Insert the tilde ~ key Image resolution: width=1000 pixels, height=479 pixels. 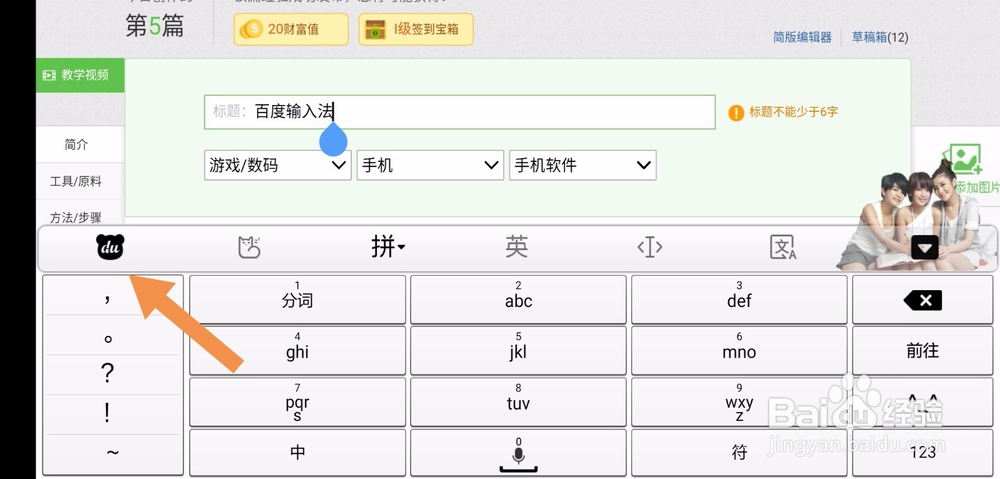coord(112,453)
